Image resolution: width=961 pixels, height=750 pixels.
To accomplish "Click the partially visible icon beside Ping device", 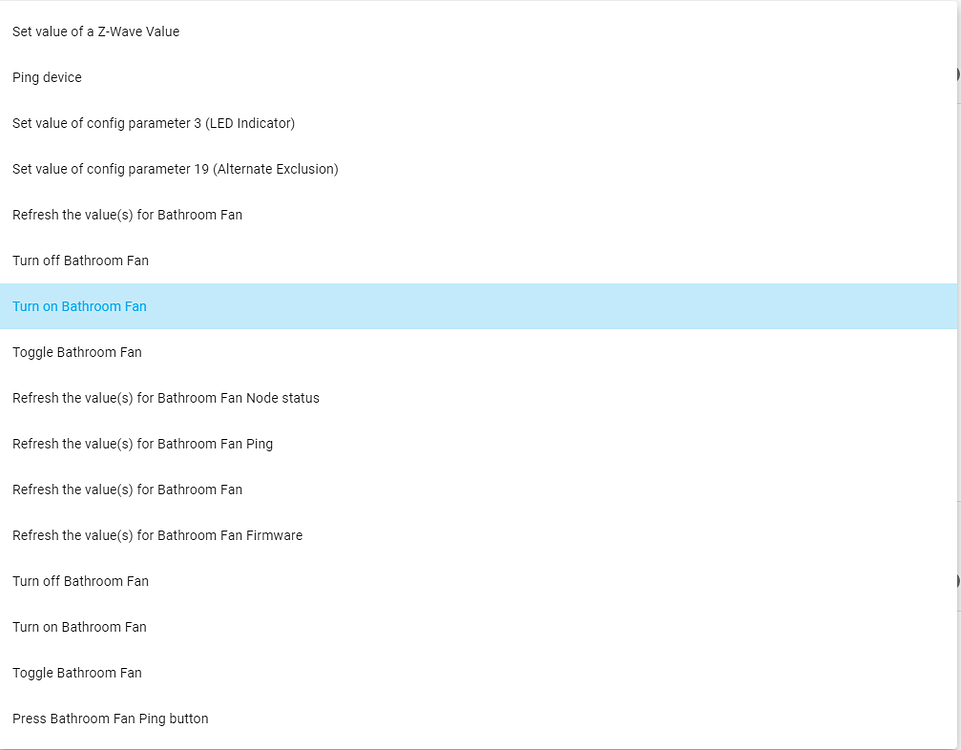I will pyautogui.click(x=956, y=74).
